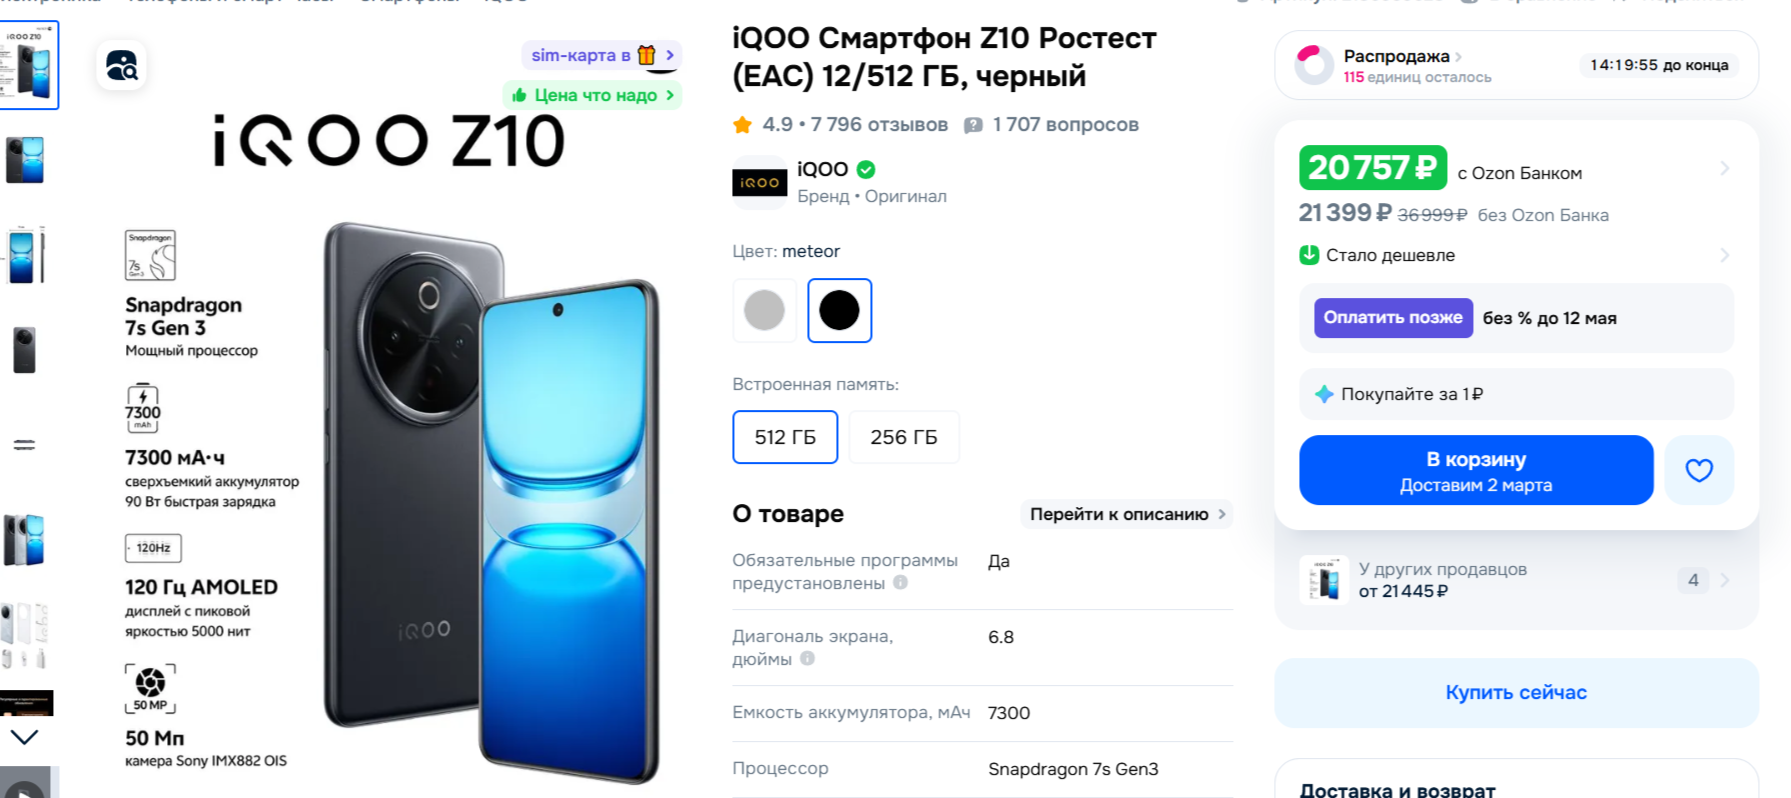The width and height of the screenshot is (1791, 798).
Task: Click the info icon beside предустановлены
Action: pyautogui.click(x=900, y=583)
